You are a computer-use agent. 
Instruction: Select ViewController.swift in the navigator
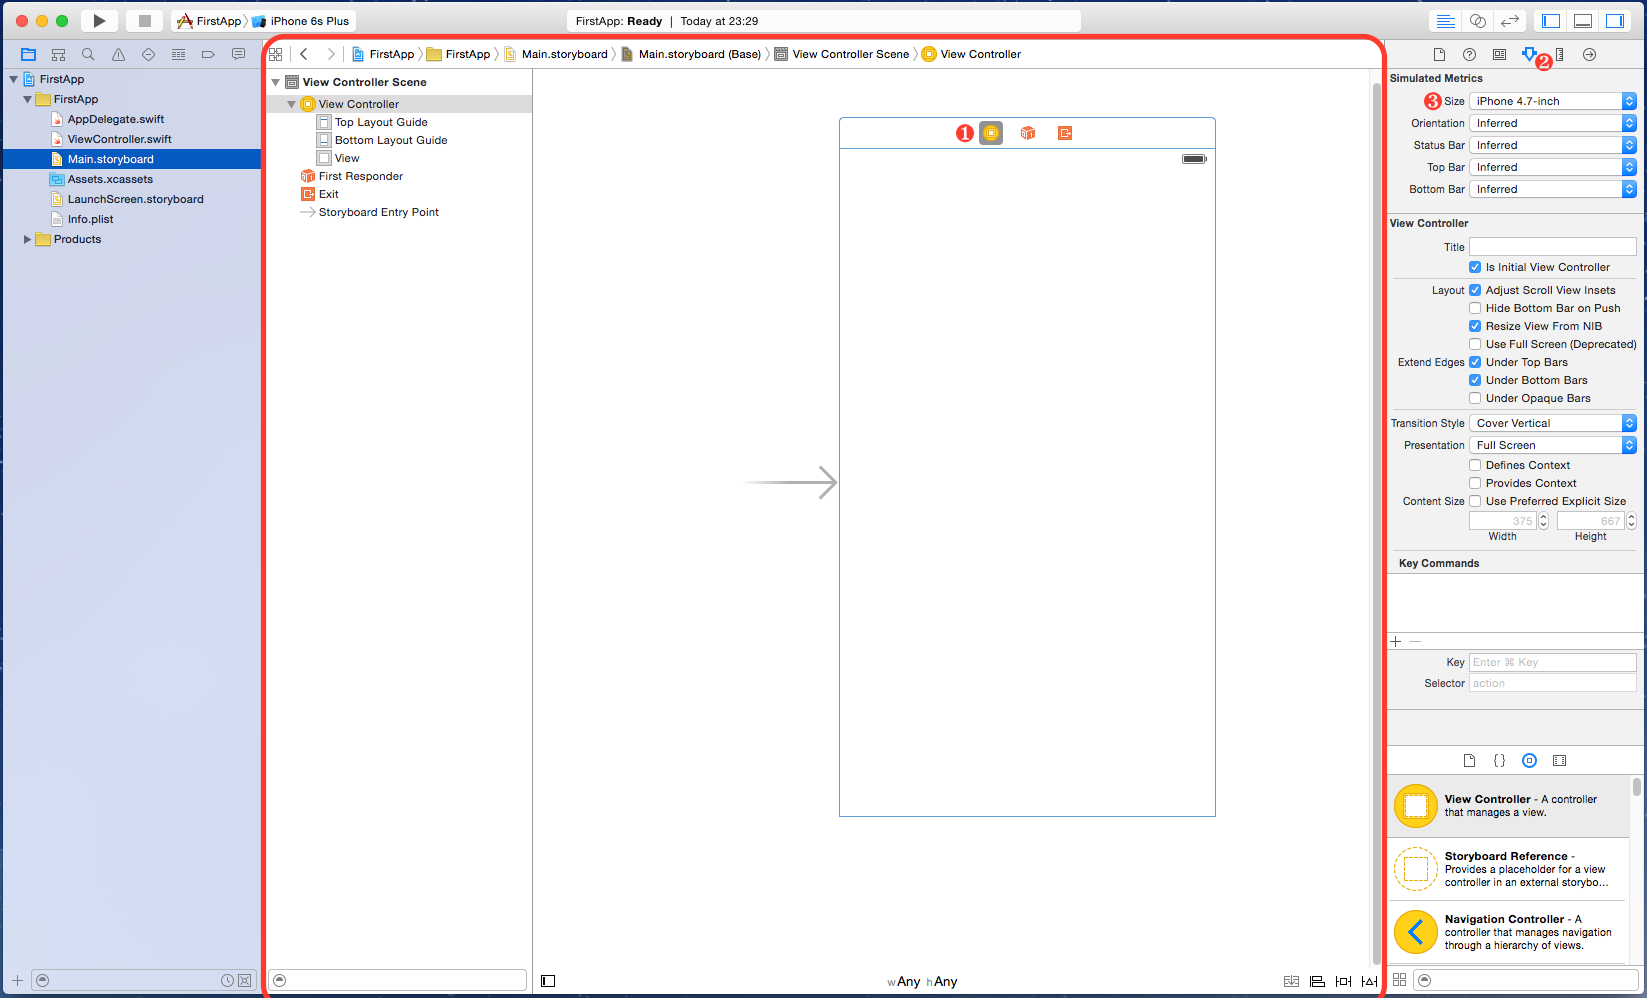tap(119, 139)
